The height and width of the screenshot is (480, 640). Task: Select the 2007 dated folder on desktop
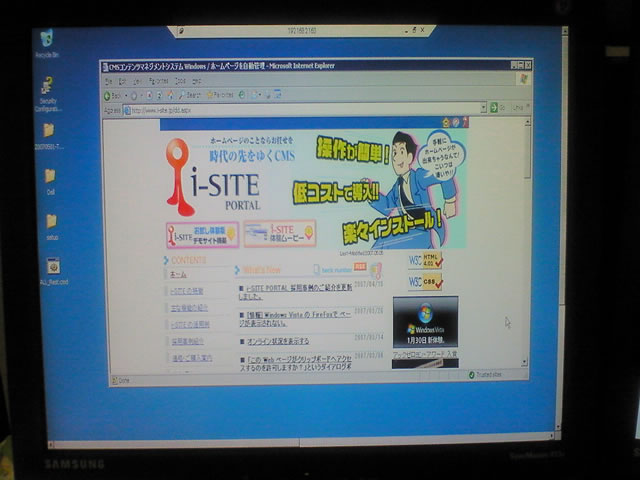tap(49, 137)
